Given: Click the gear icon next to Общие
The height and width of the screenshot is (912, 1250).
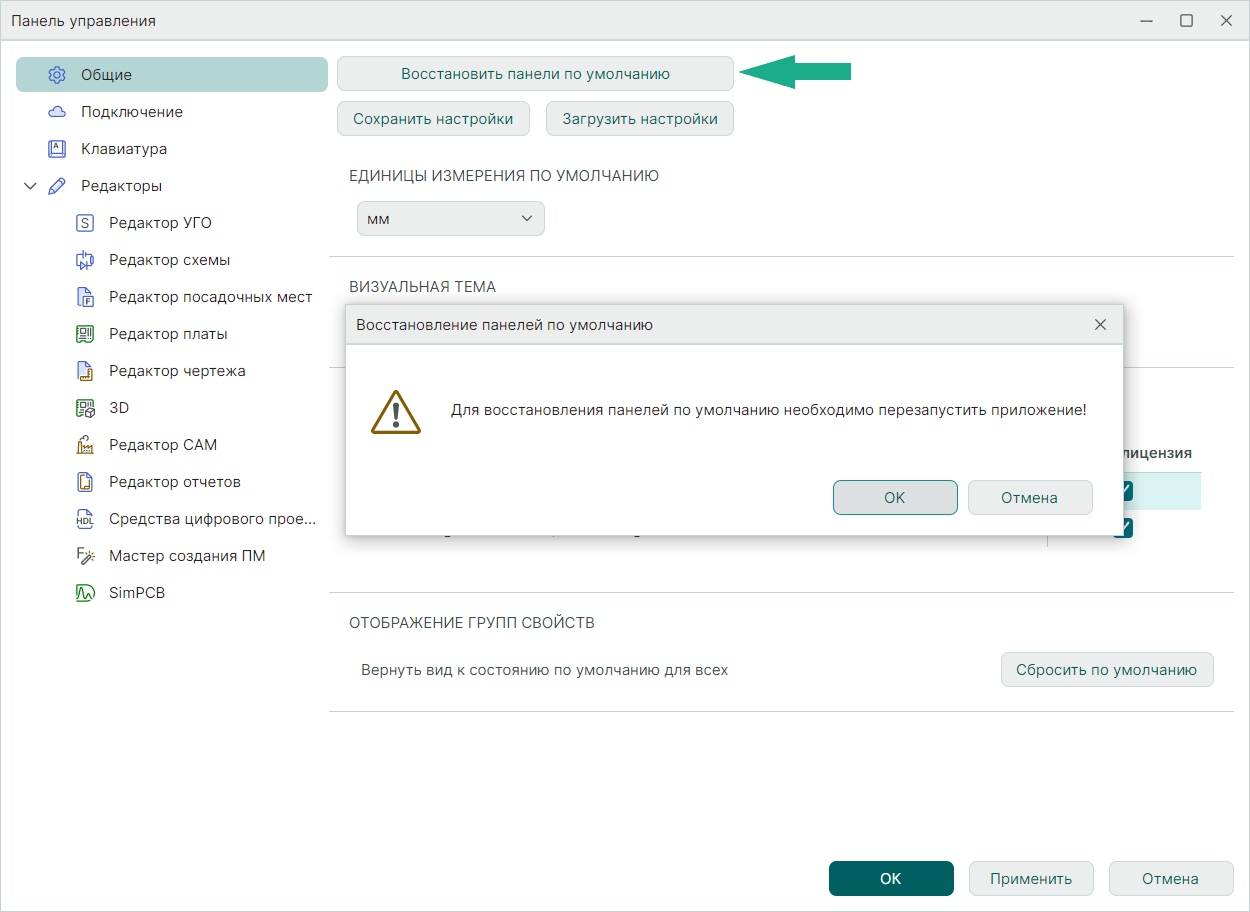Looking at the screenshot, I should (x=57, y=75).
